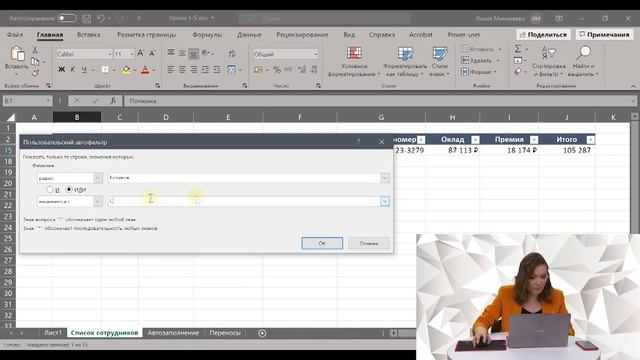Open the font color red swatch
640x360 pixels.
[144, 70]
